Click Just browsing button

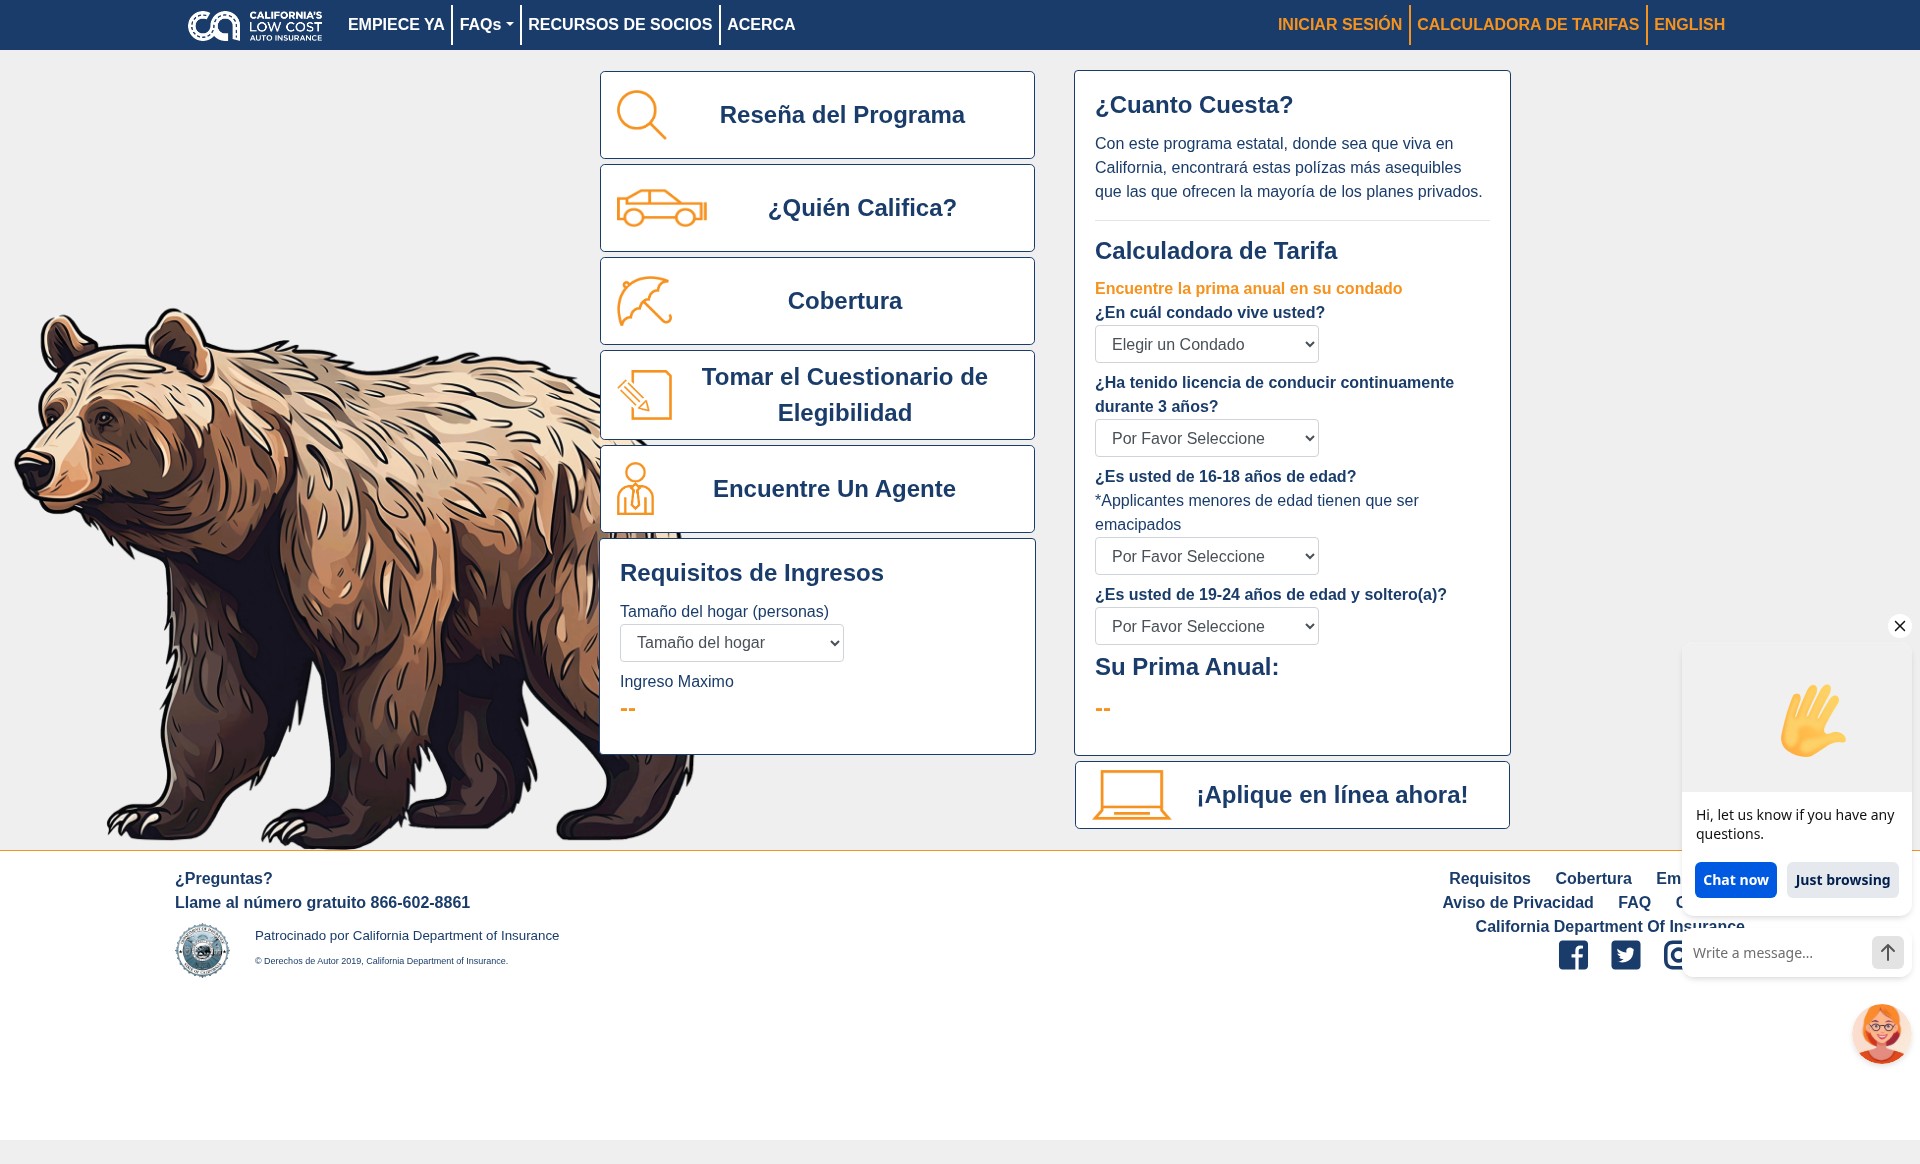pos(1842,880)
